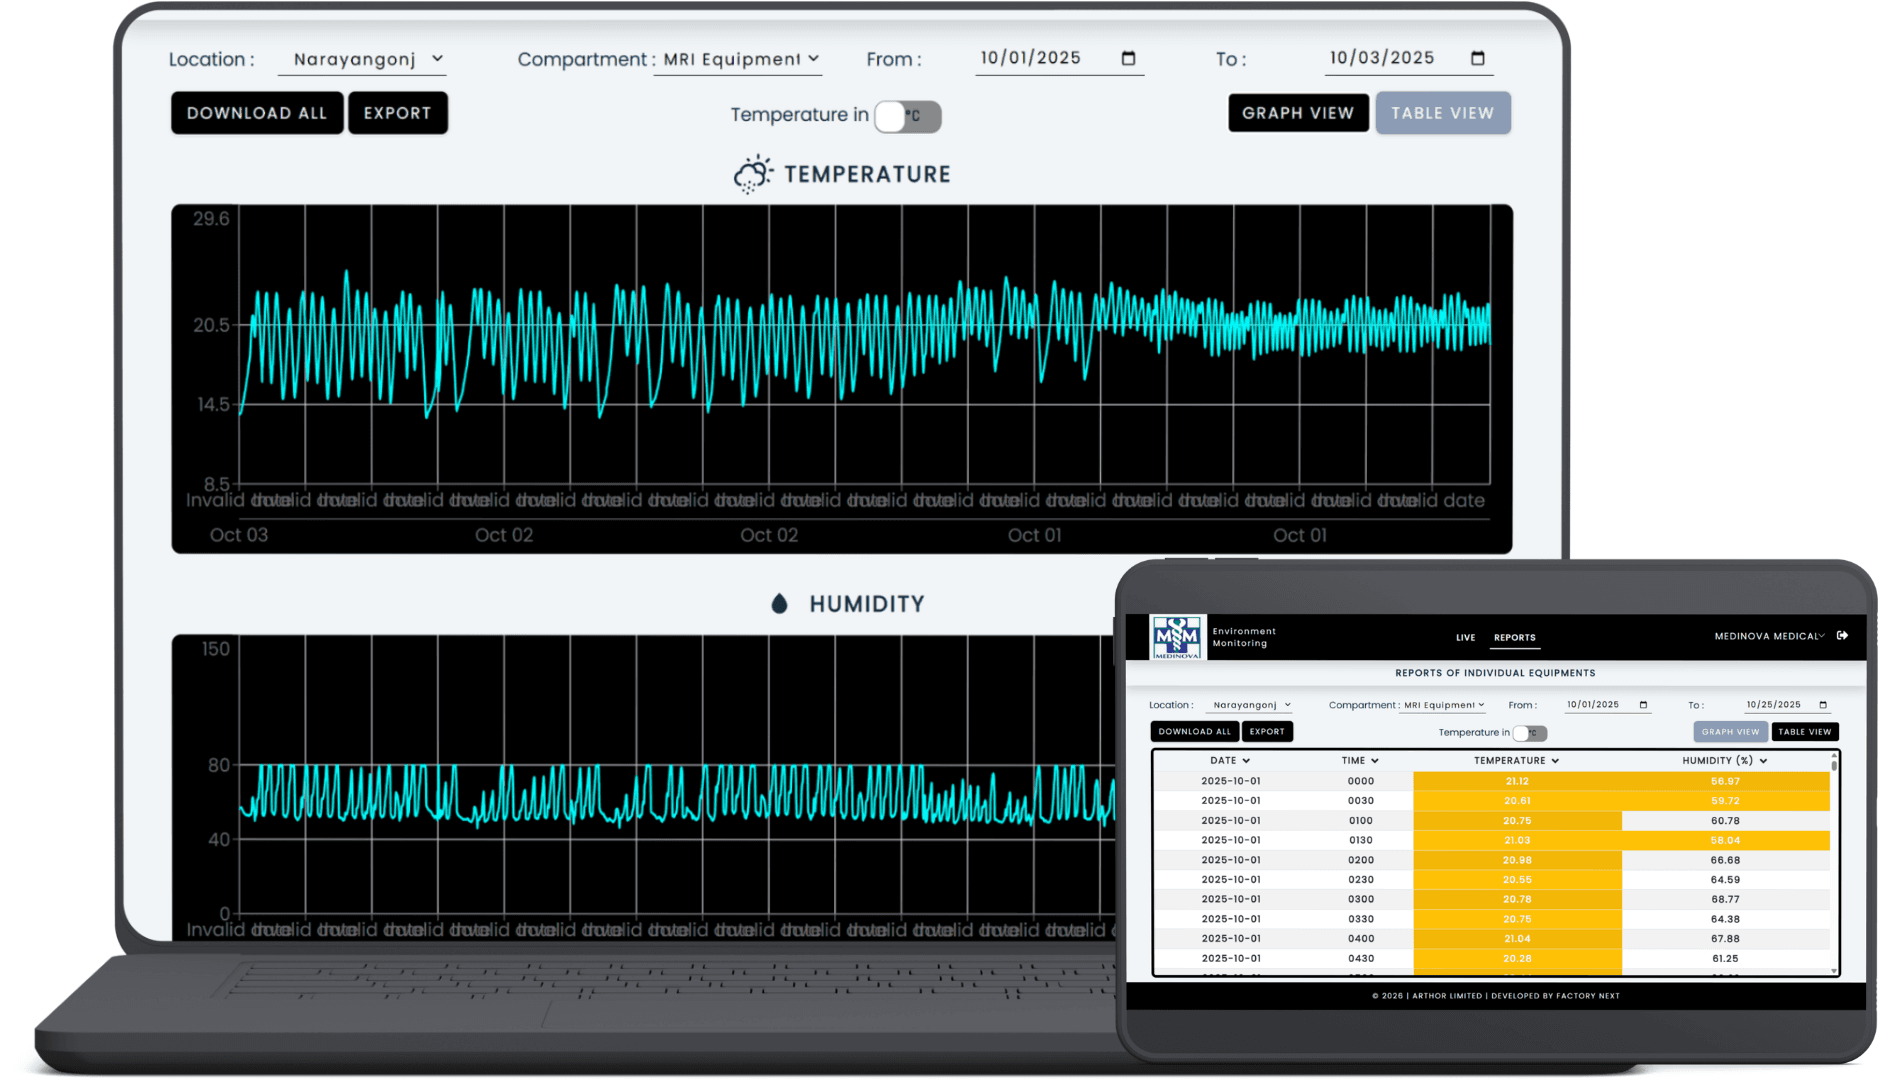
Task: Click the humidity cell 60.78
Action: click(x=1725, y=821)
